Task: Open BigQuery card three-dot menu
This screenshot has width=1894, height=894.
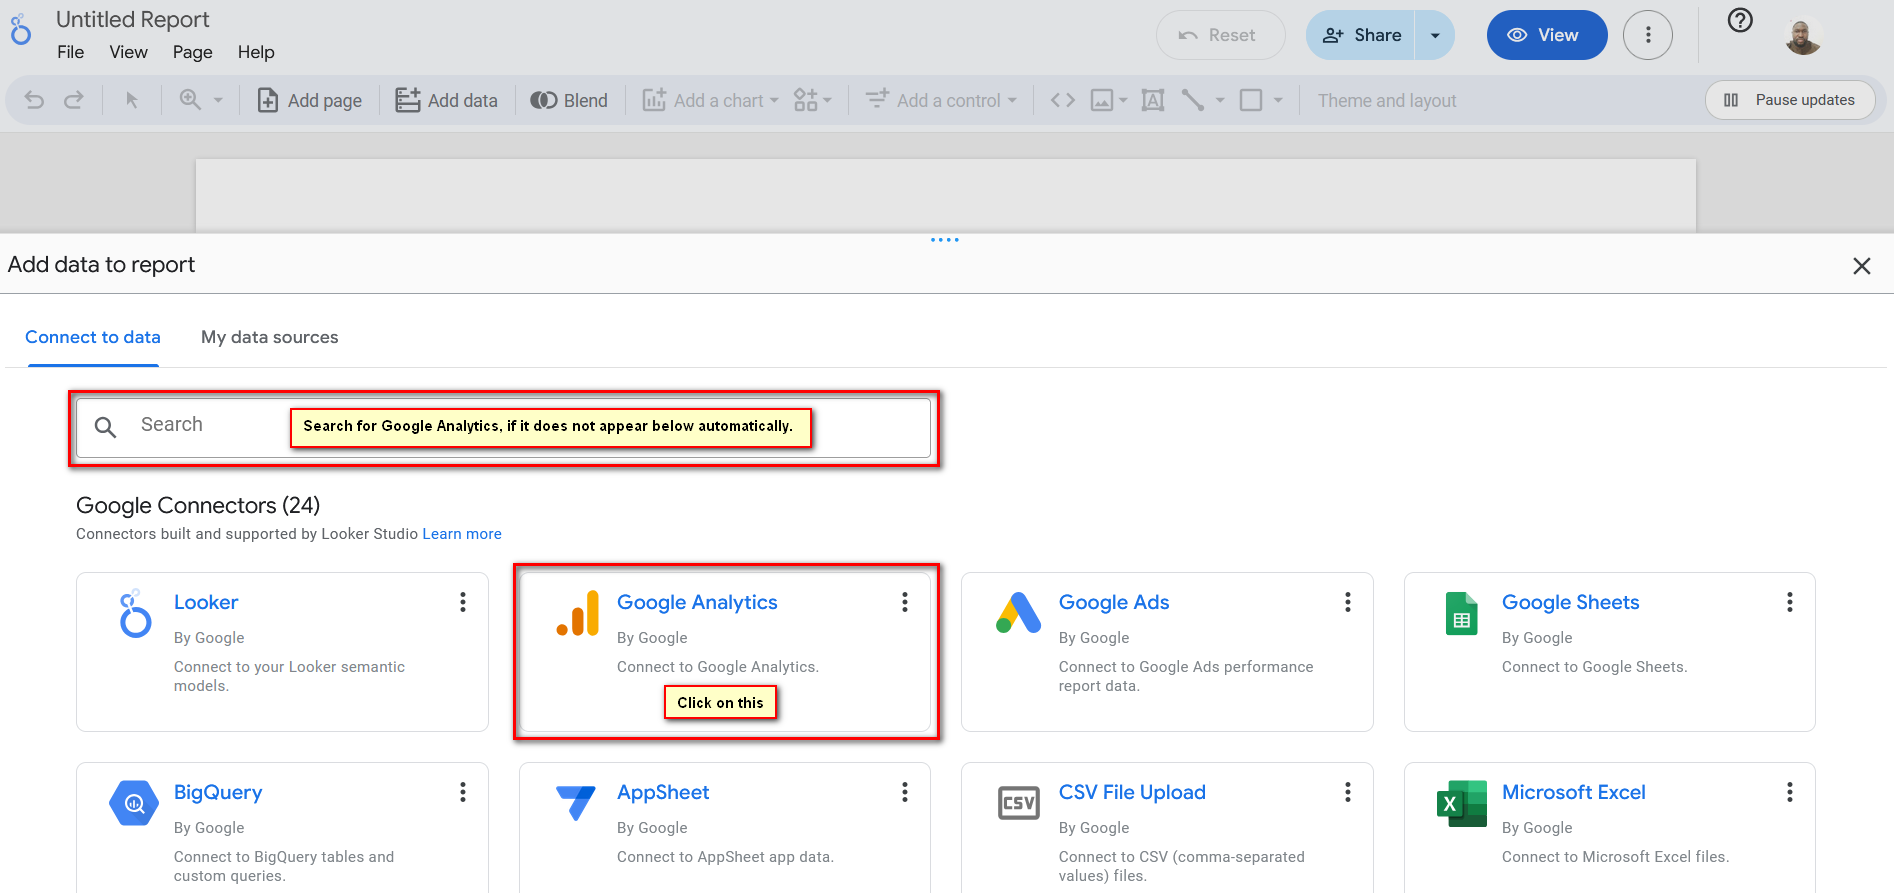Action: [463, 792]
